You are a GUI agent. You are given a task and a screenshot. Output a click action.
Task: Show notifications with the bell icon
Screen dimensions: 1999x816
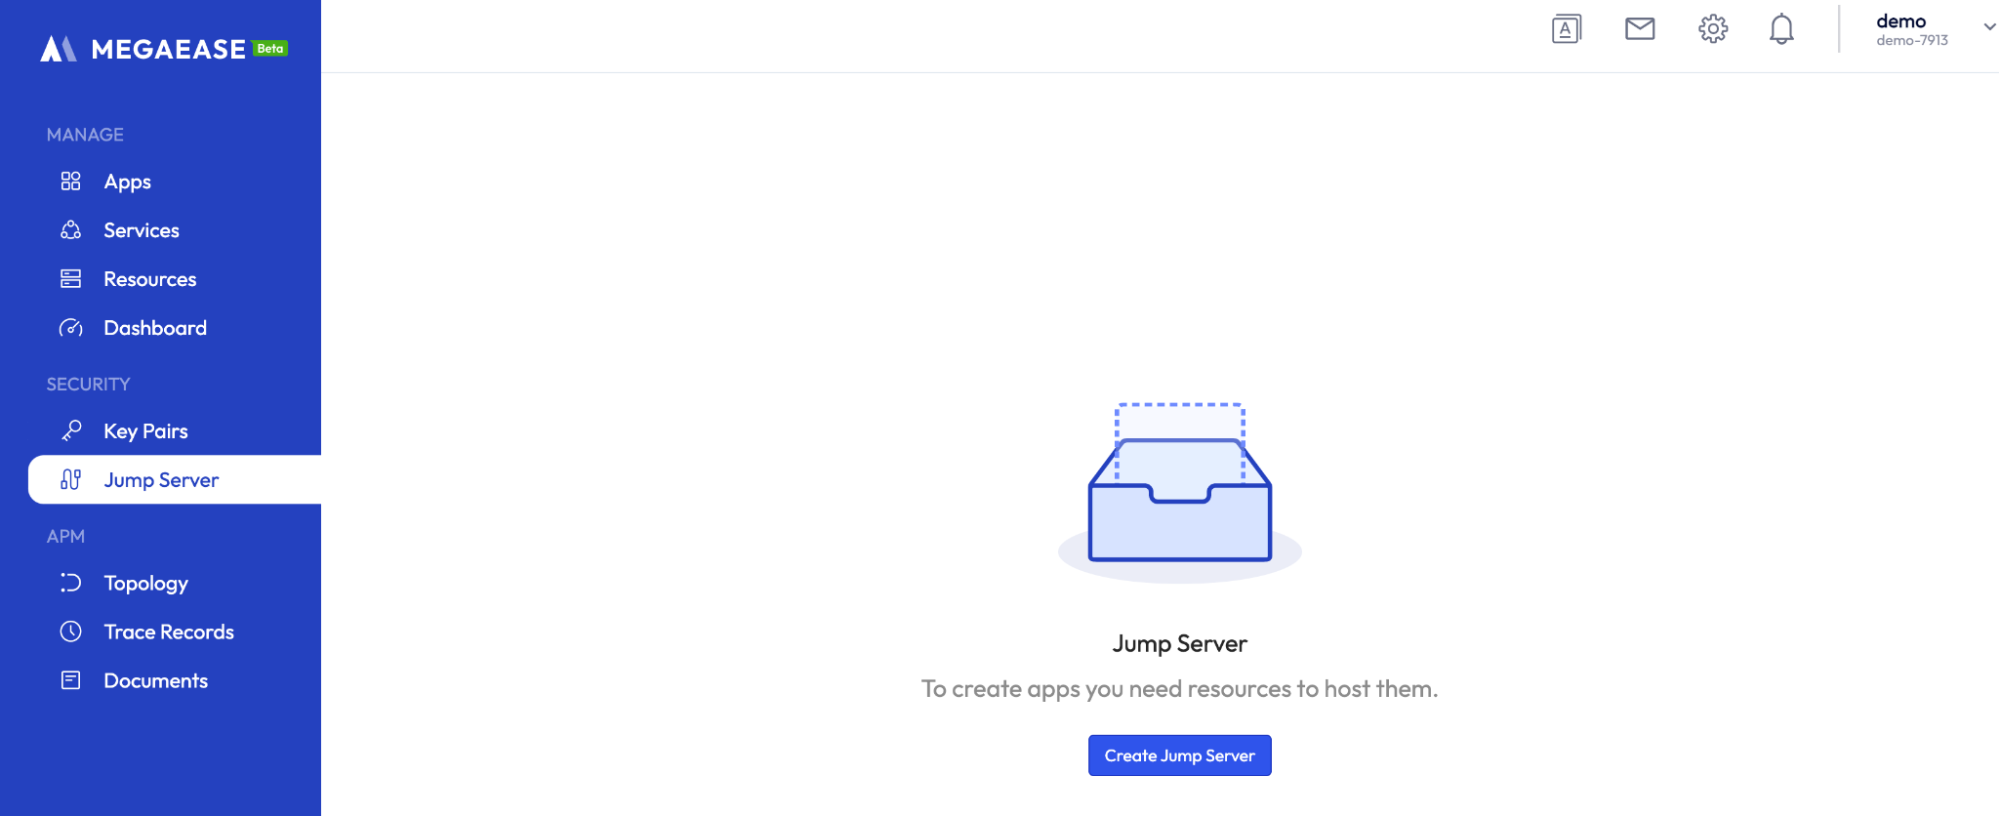[1781, 29]
